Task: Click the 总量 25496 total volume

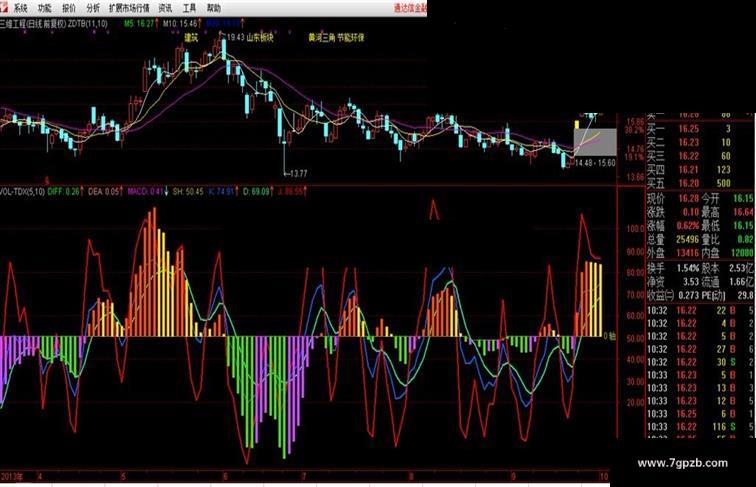Action: (673, 239)
